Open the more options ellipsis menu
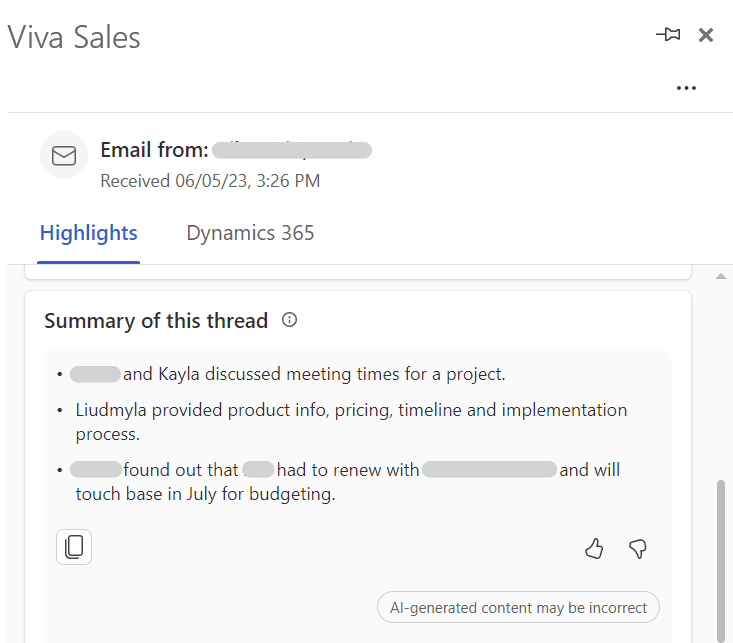 coord(686,88)
